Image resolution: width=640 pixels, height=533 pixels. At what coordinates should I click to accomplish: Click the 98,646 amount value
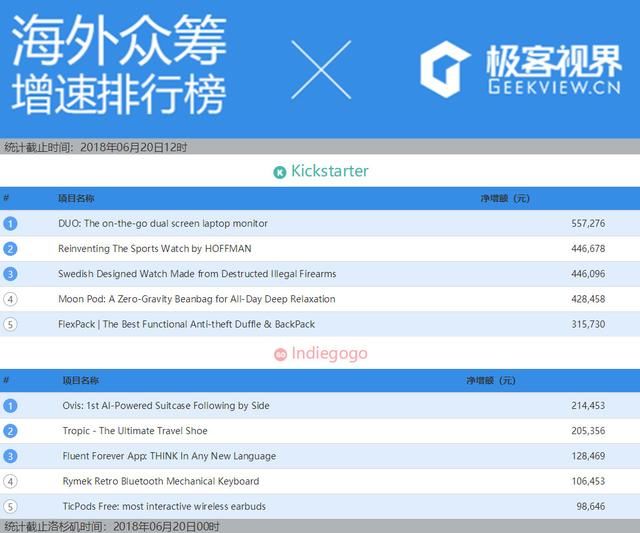click(591, 506)
